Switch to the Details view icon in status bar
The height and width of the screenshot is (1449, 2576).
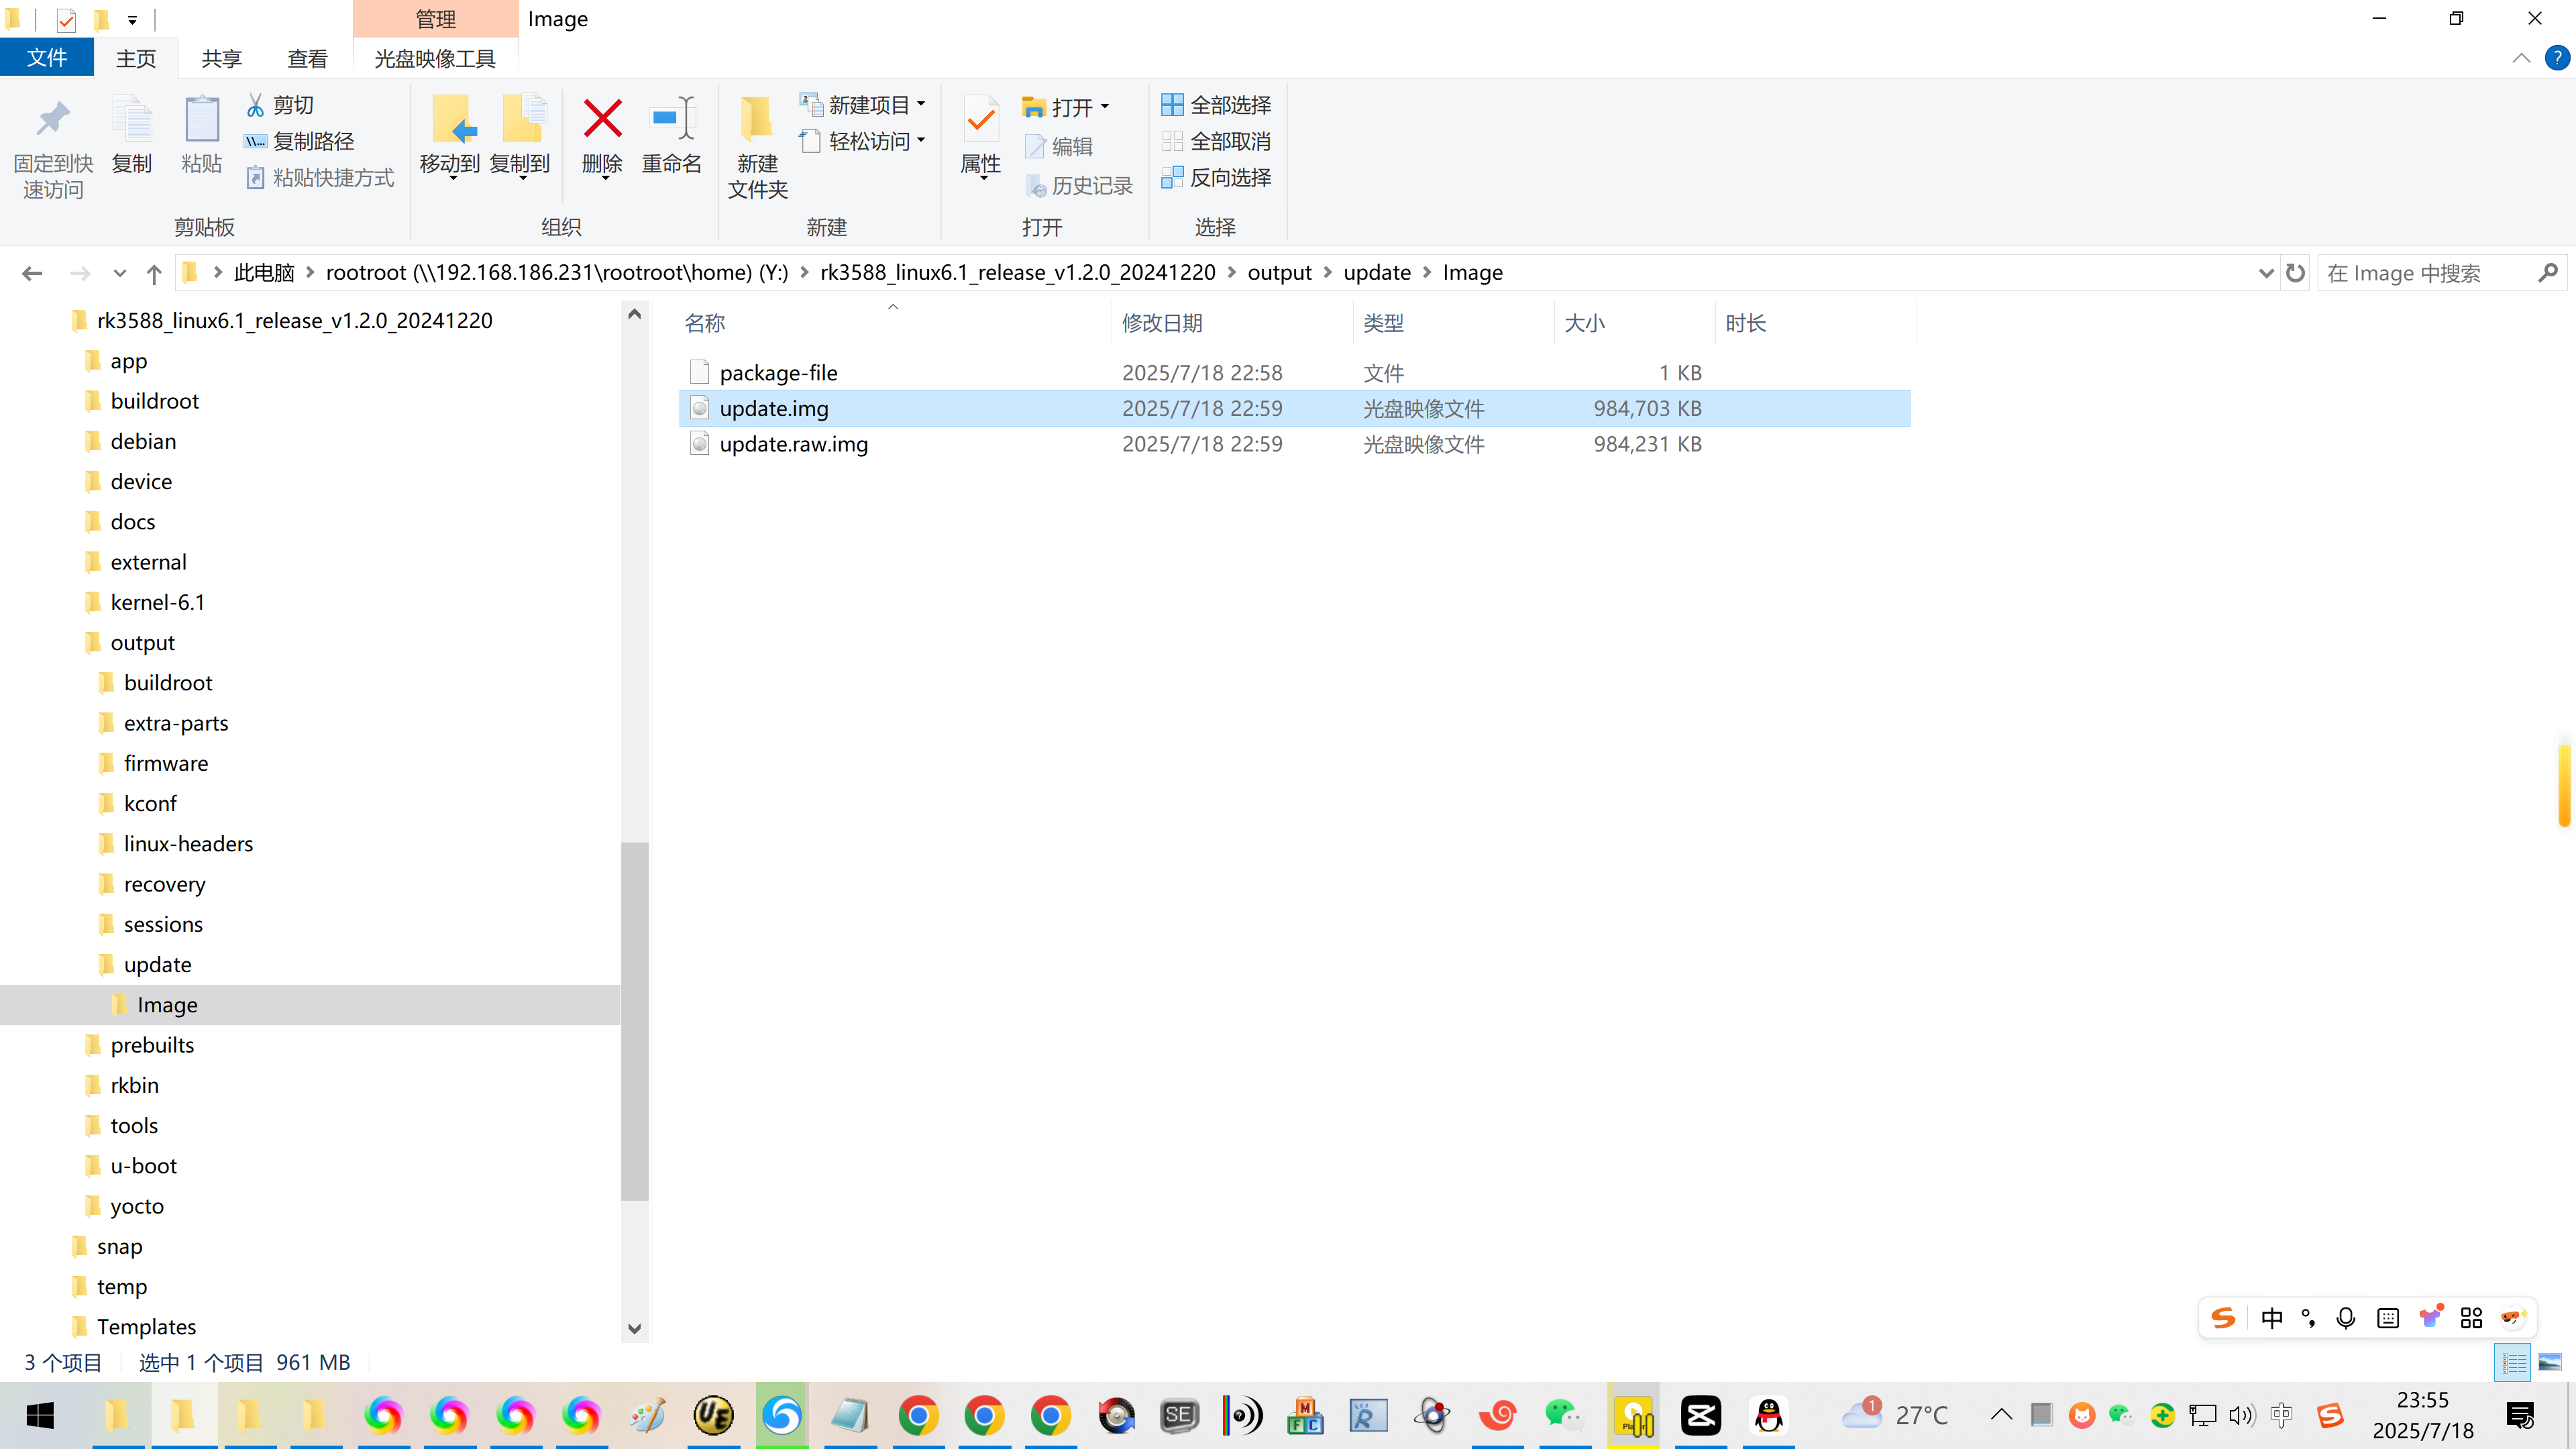point(2513,1362)
